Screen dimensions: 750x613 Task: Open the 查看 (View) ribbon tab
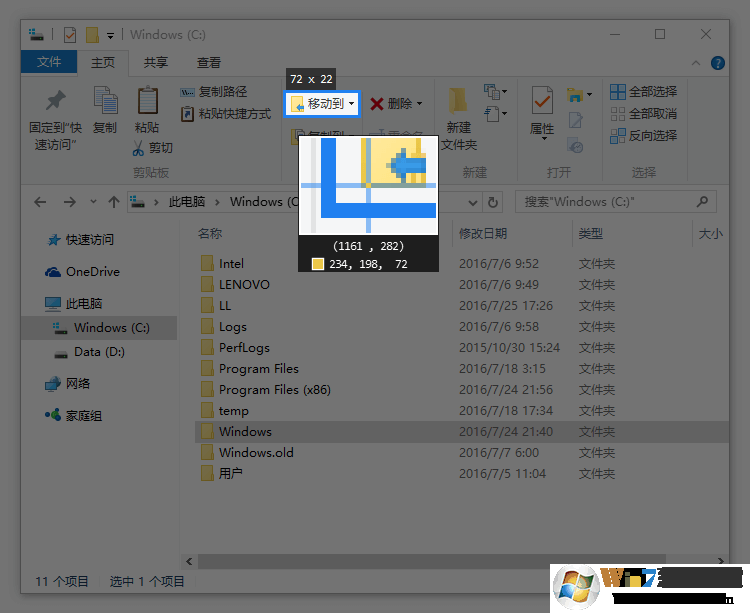click(x=208, y=62)
